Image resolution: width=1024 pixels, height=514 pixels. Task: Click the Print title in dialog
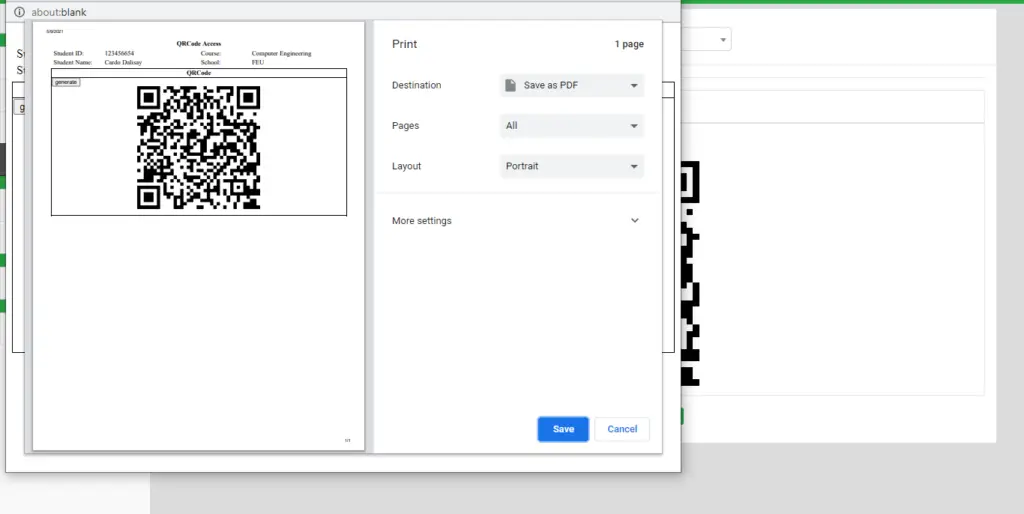click(x=404, y=44)
